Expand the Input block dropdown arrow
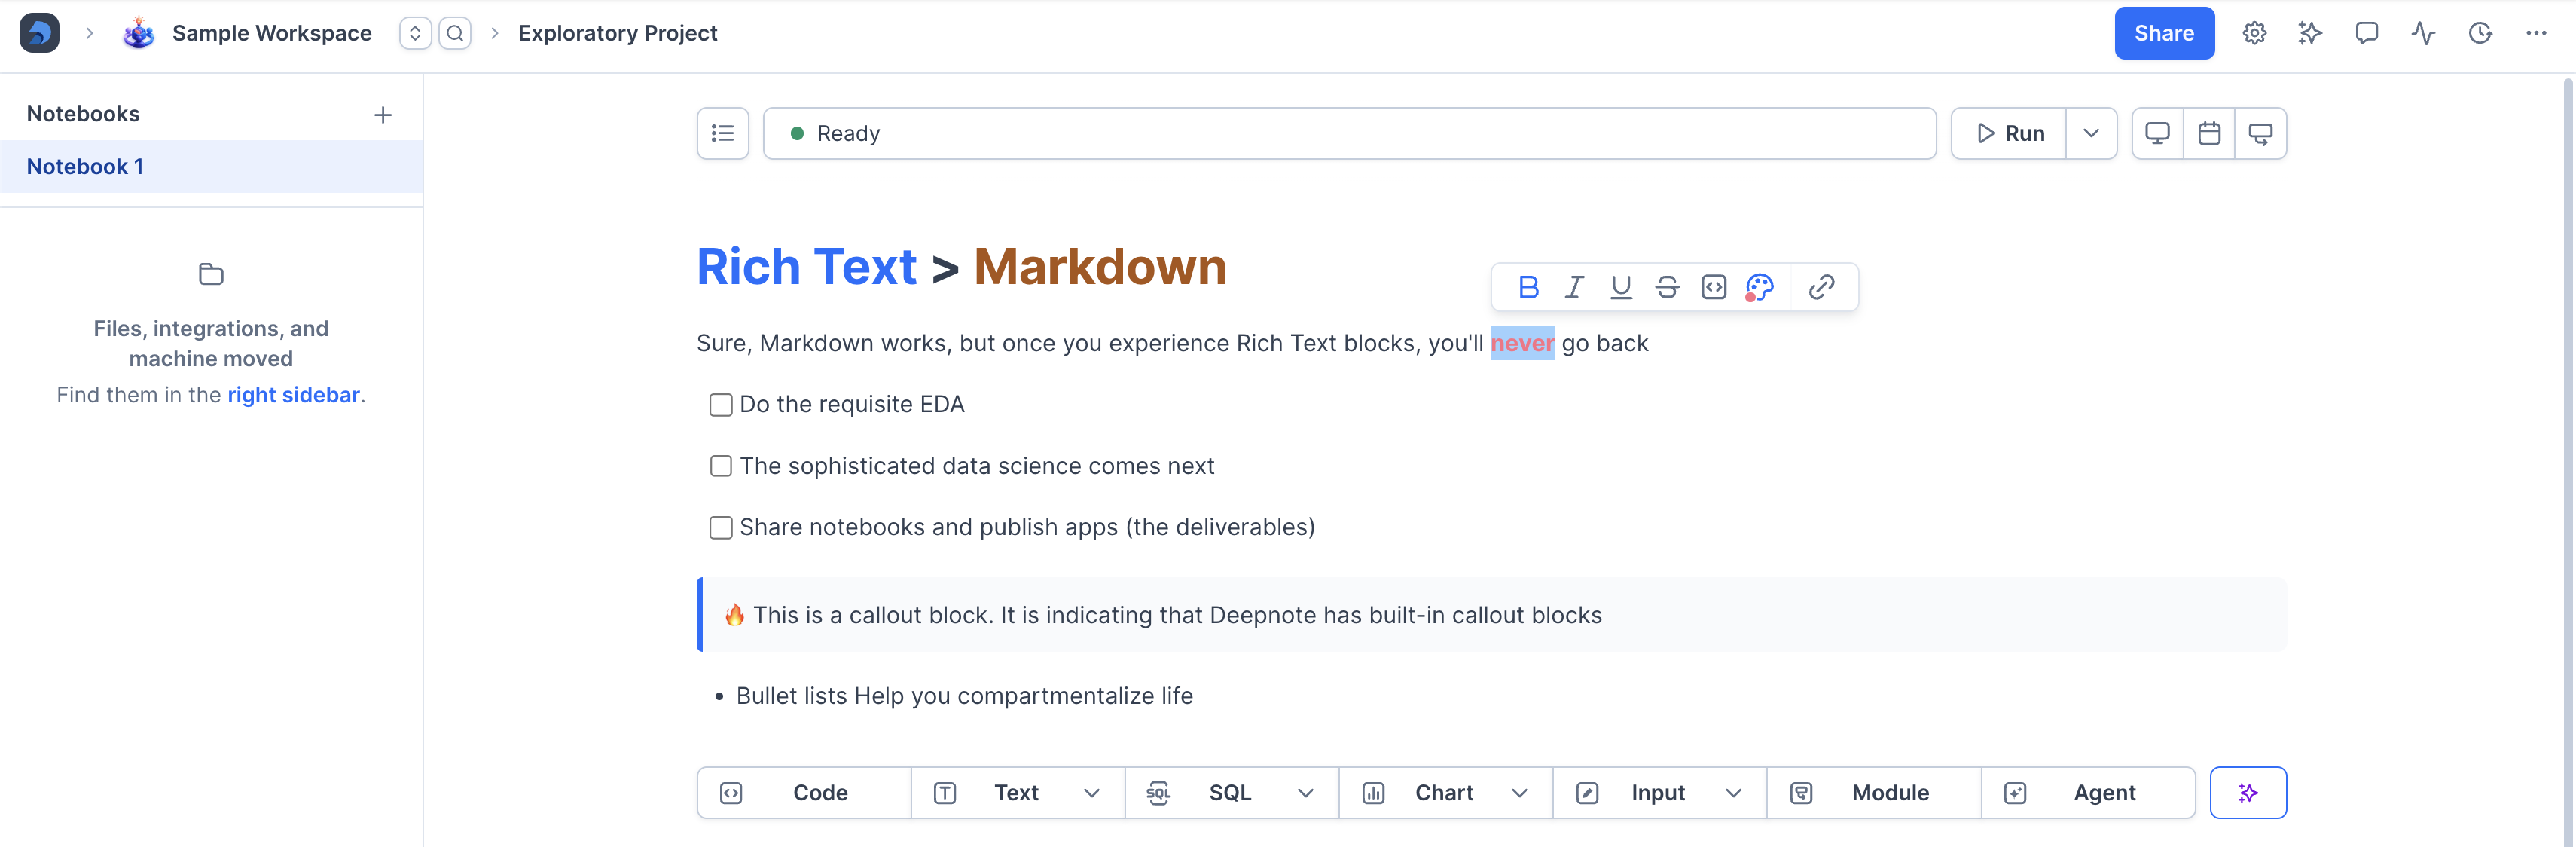This screenshot has height=847, width=2576. pos(1734,793)
